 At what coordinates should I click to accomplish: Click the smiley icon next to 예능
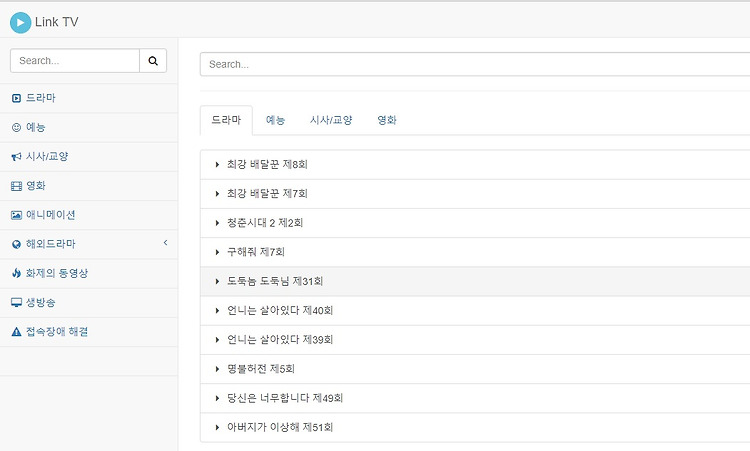click(16, 127)
